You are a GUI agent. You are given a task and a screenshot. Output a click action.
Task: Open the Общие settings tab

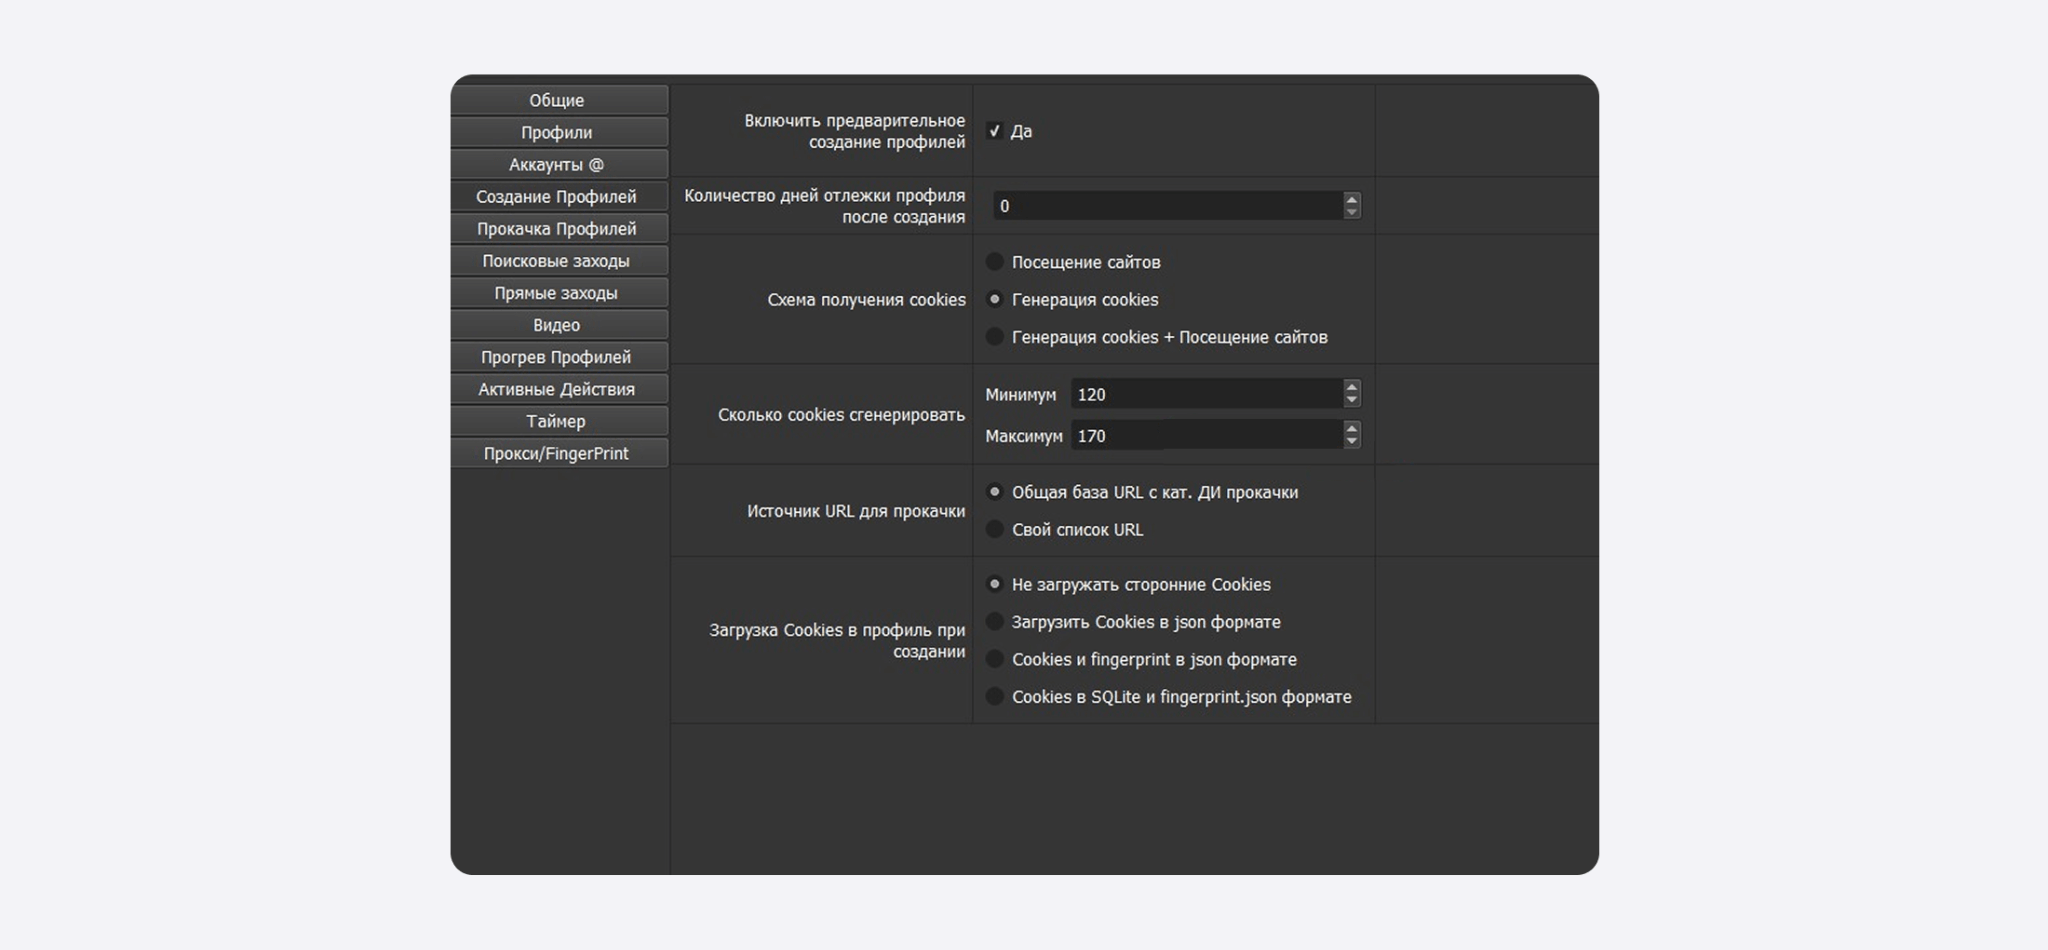[558, 100]
